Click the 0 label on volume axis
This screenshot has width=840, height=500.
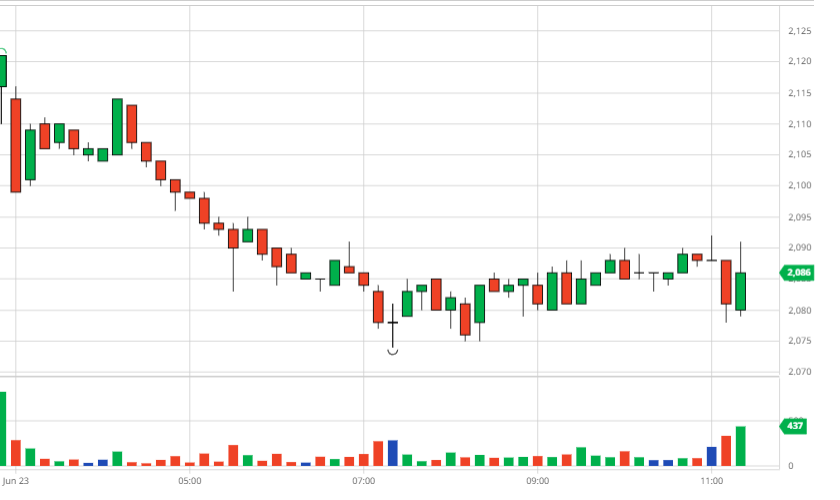pos(791,466)
